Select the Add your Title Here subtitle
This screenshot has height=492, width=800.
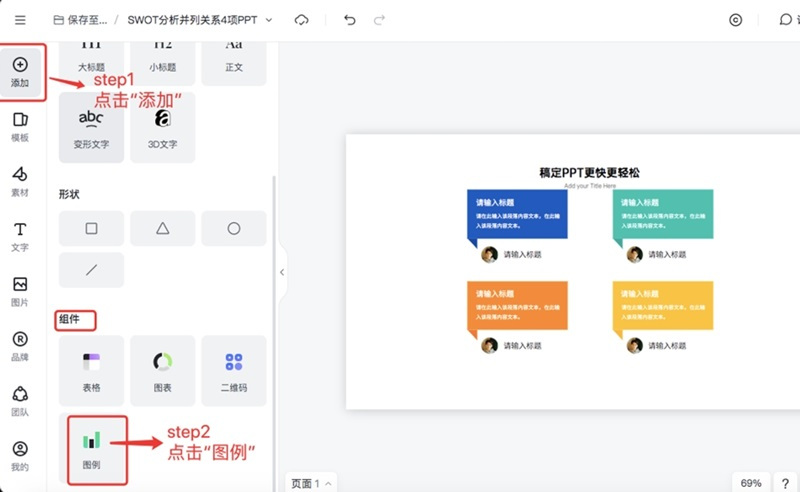coord(590,186)
